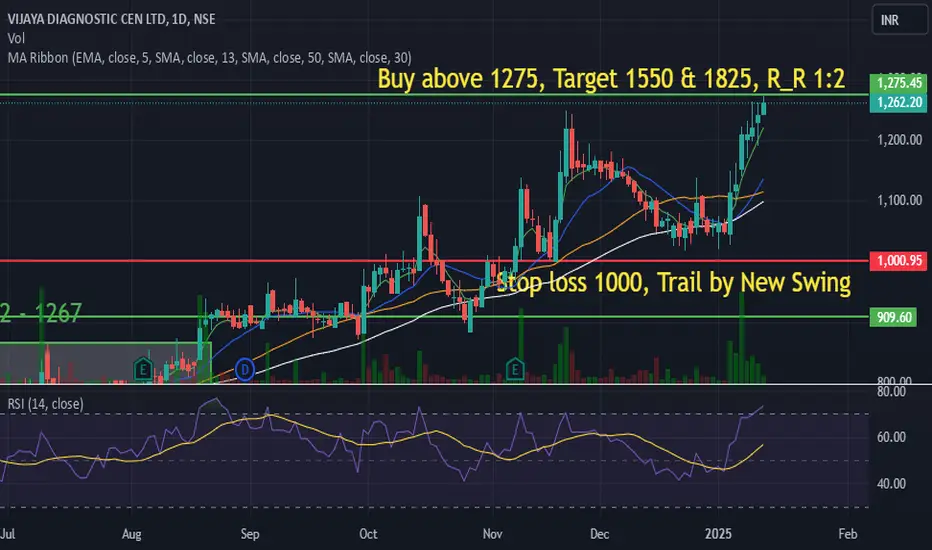Click the earnings E marker near August
The width and height of the screenshot is (932, 550).
pos(143,369)
